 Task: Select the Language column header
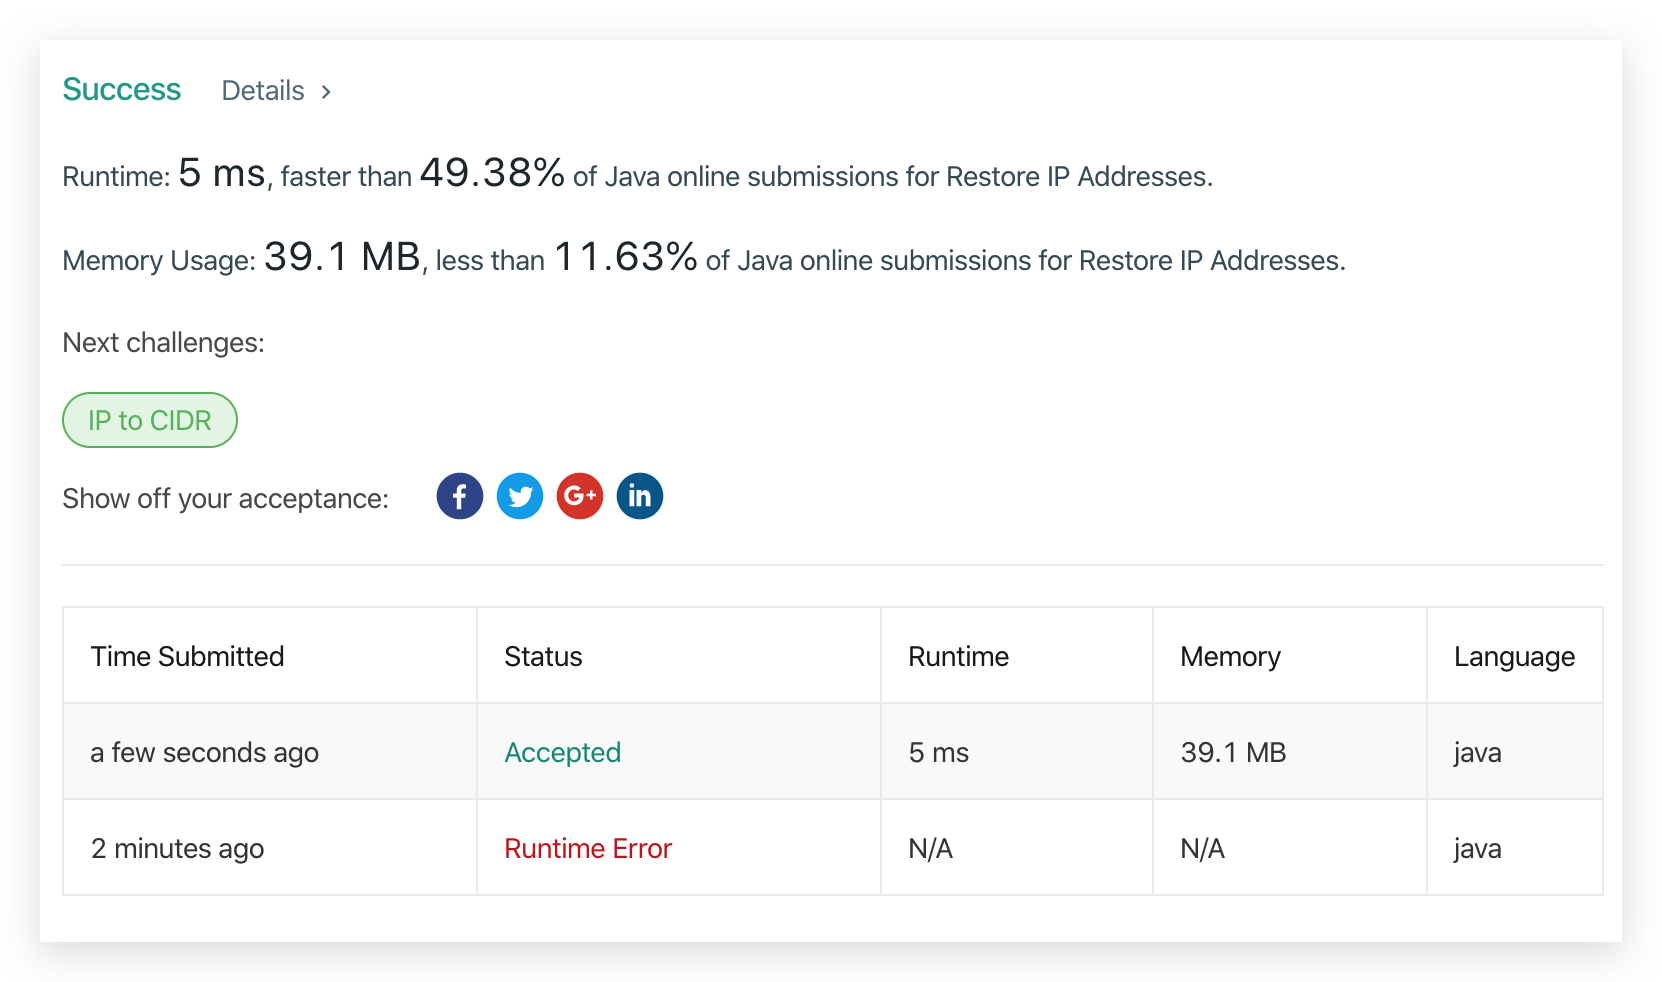tap(1514, 656)
